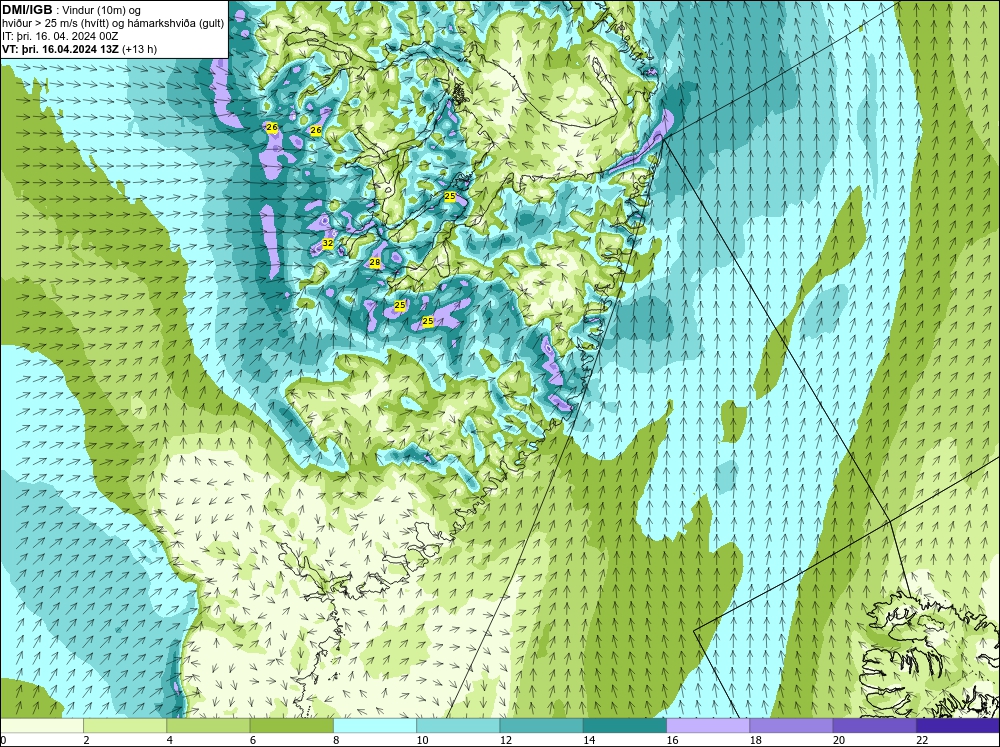Click the light lavender 16–18 m/s legend swatch

click(x=708, y=726)
